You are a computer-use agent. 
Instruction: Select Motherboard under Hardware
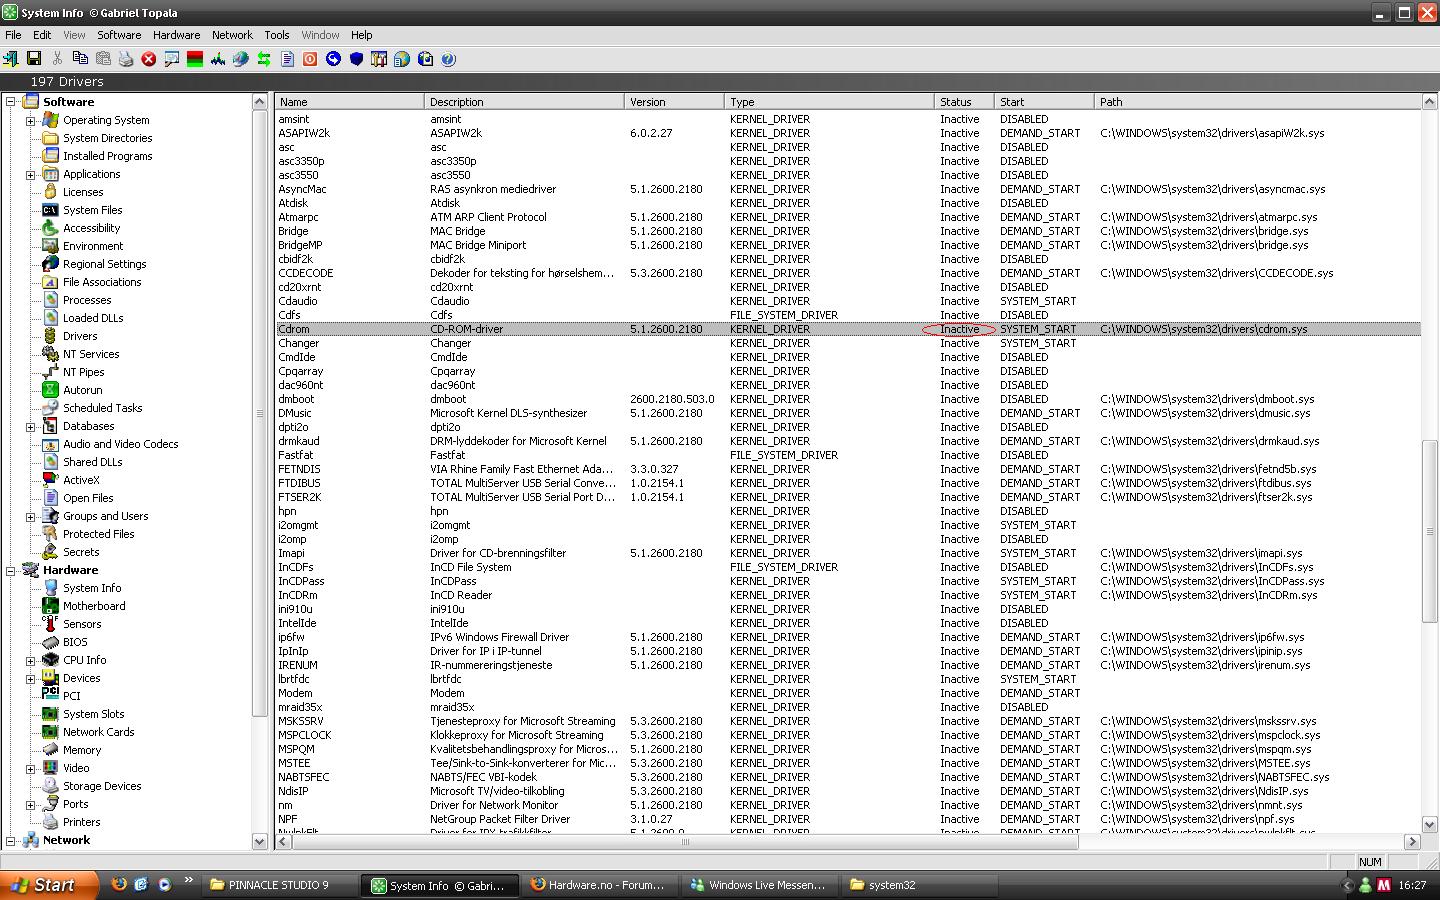point(94,606)
